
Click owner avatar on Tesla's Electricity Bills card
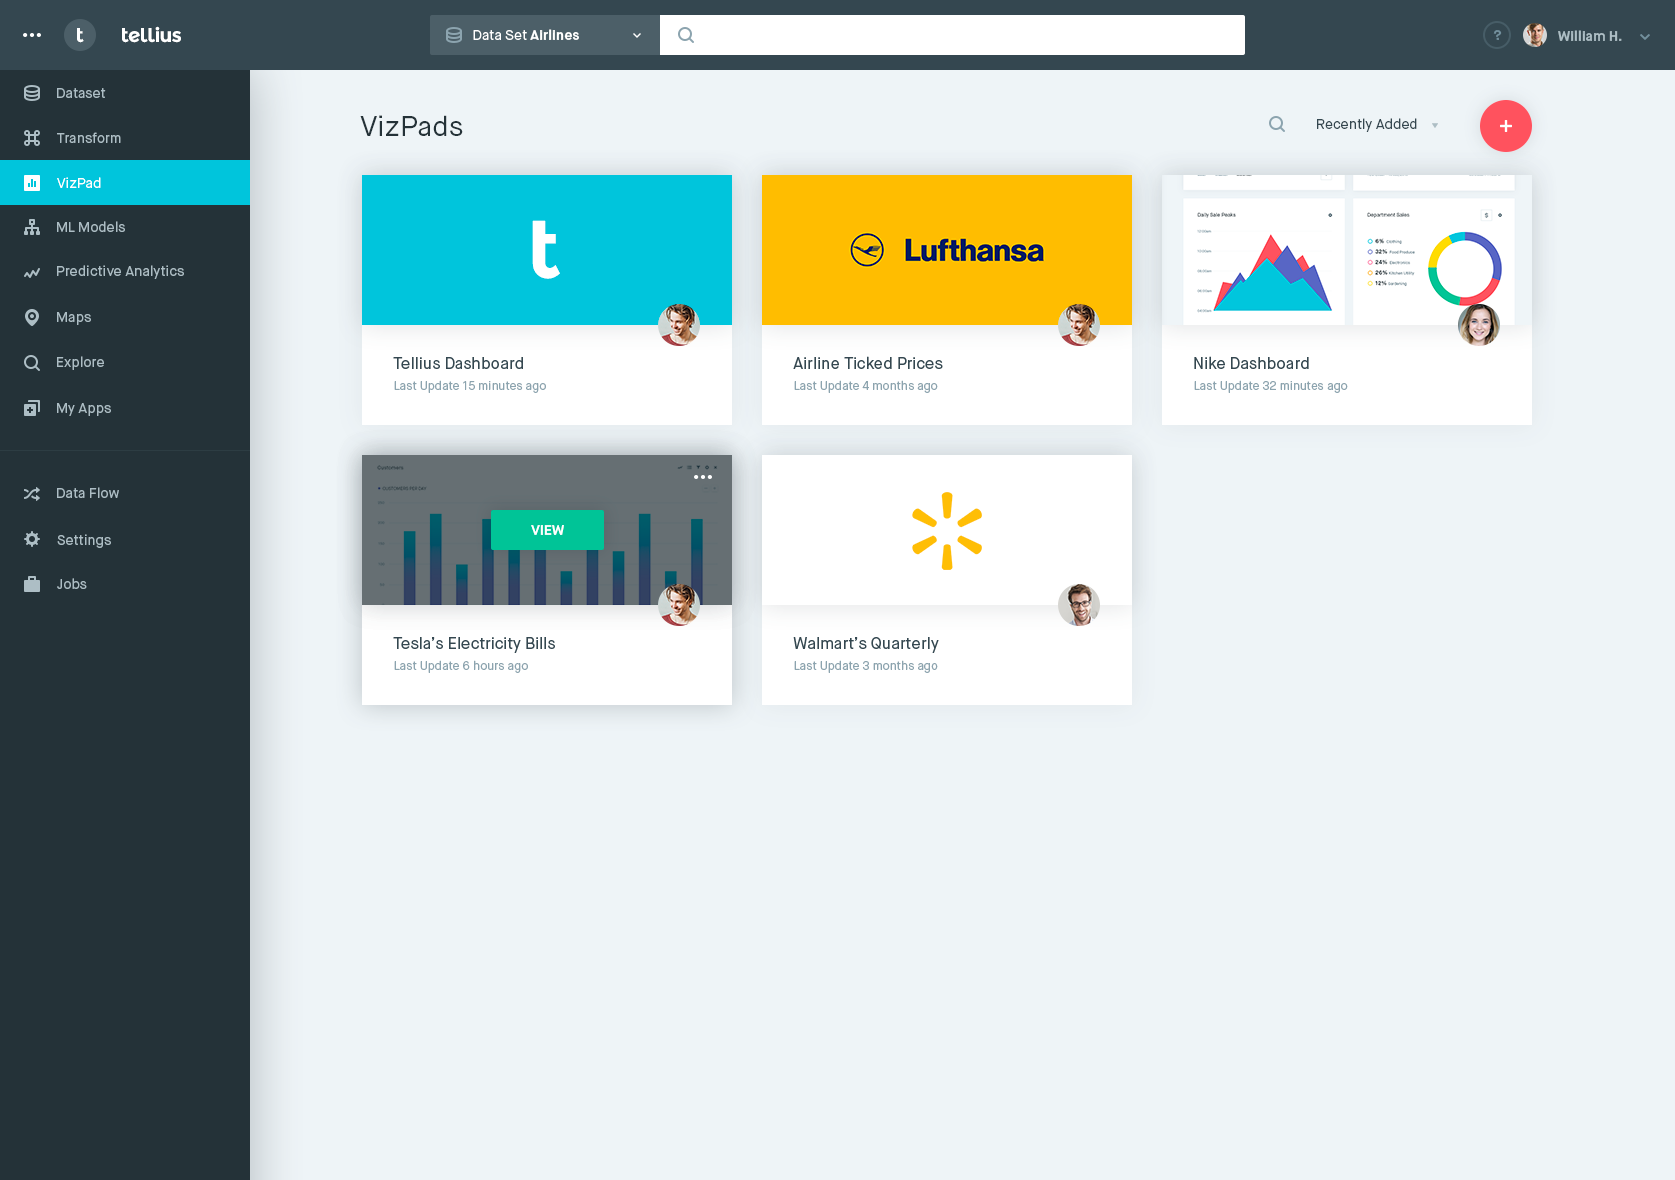pos(679,605)
